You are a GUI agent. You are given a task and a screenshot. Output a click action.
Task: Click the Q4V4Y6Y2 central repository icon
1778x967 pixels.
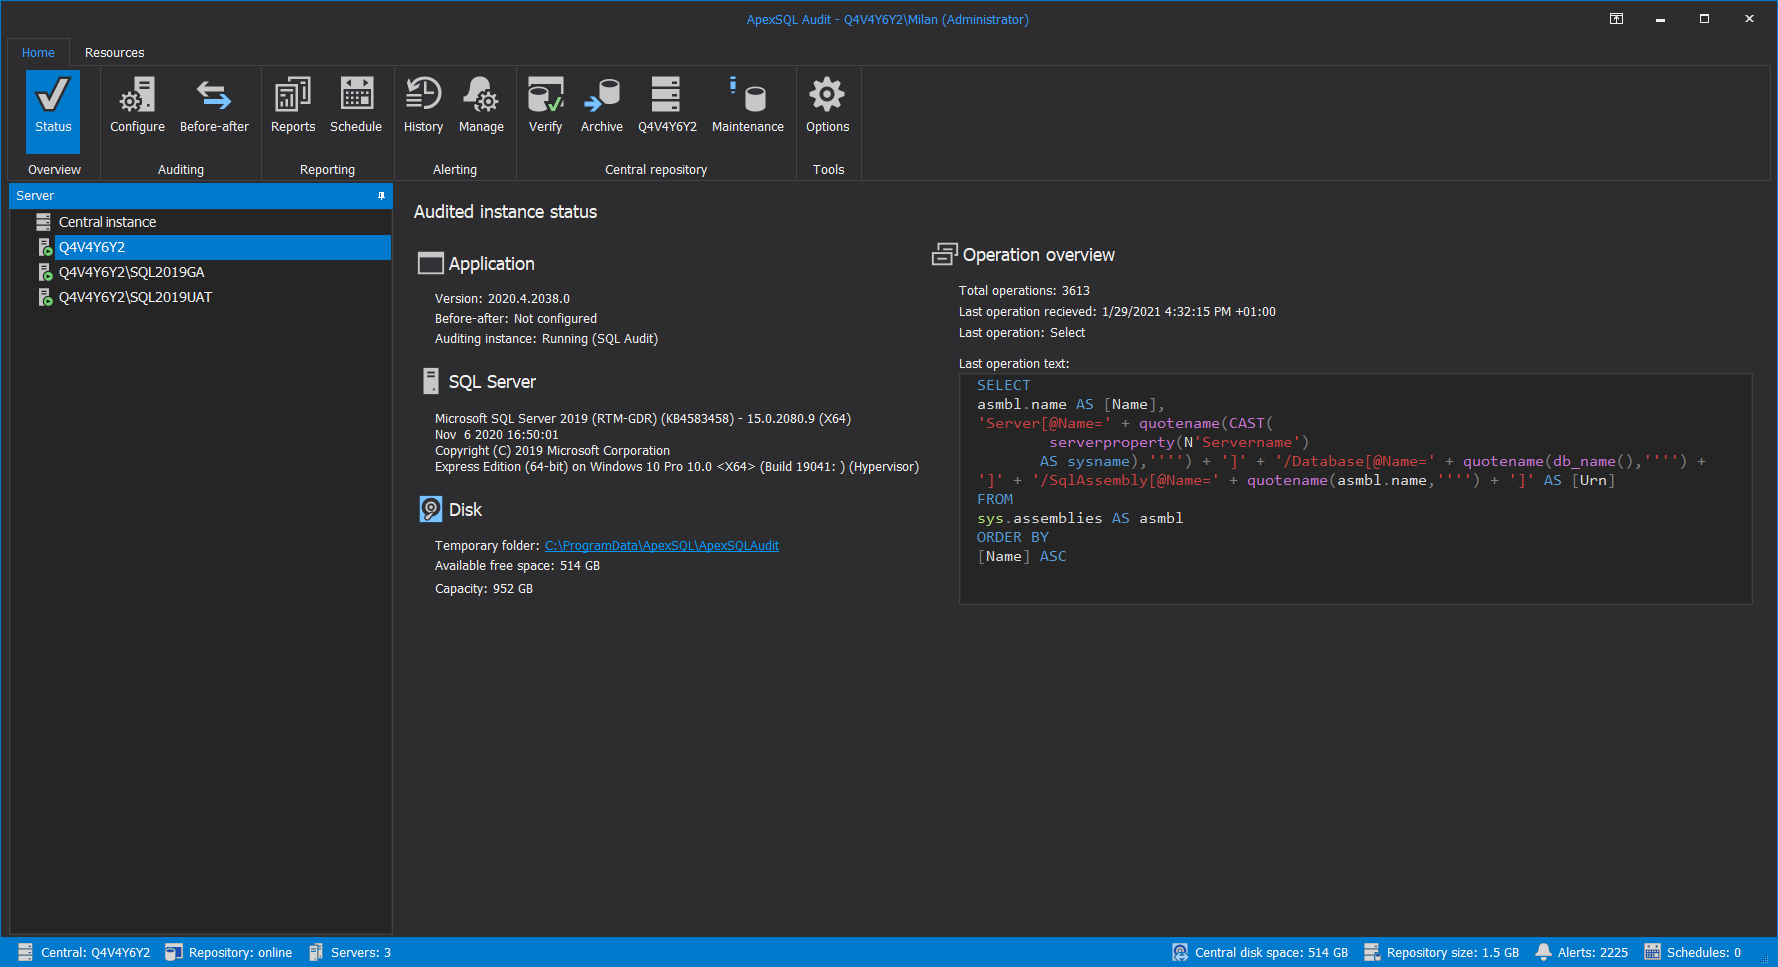pos(666,105)
